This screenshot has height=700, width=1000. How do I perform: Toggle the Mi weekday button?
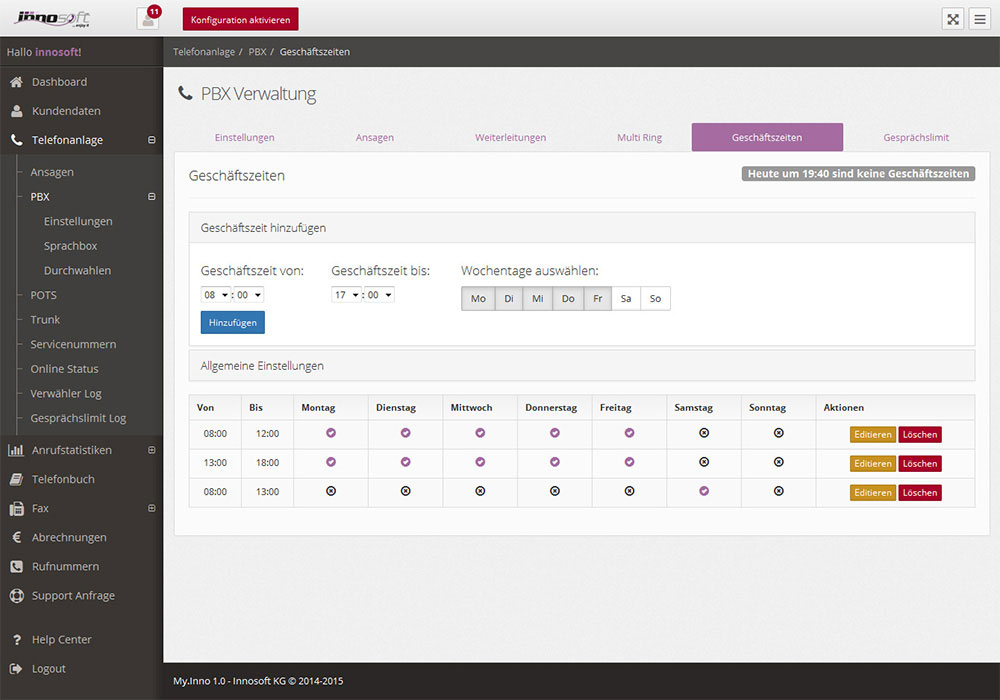coord(538,298)
